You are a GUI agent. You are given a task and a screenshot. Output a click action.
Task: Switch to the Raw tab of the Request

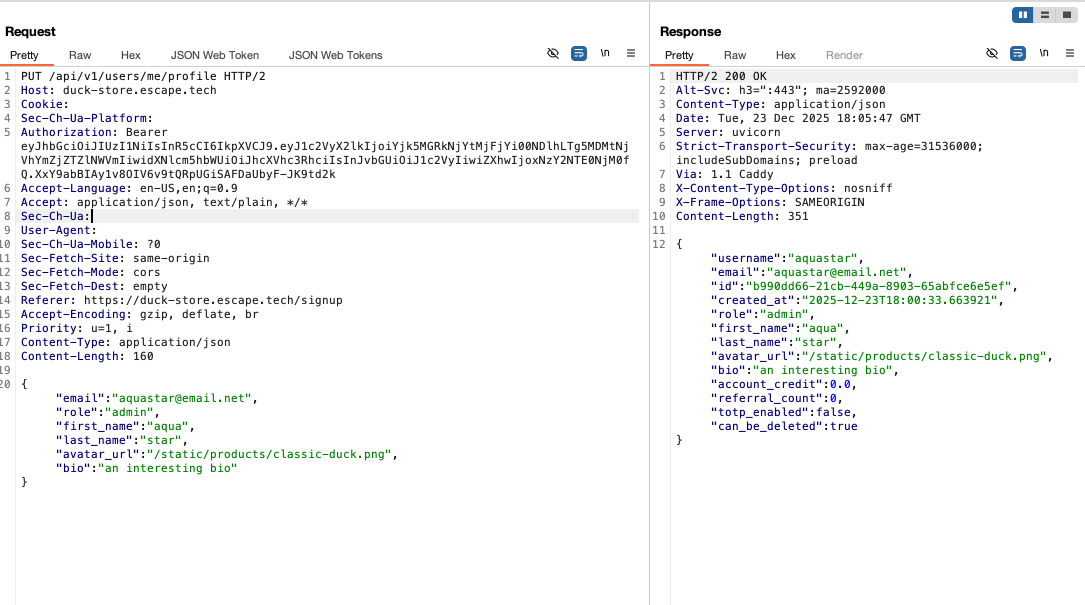click(x=79, y=55)
